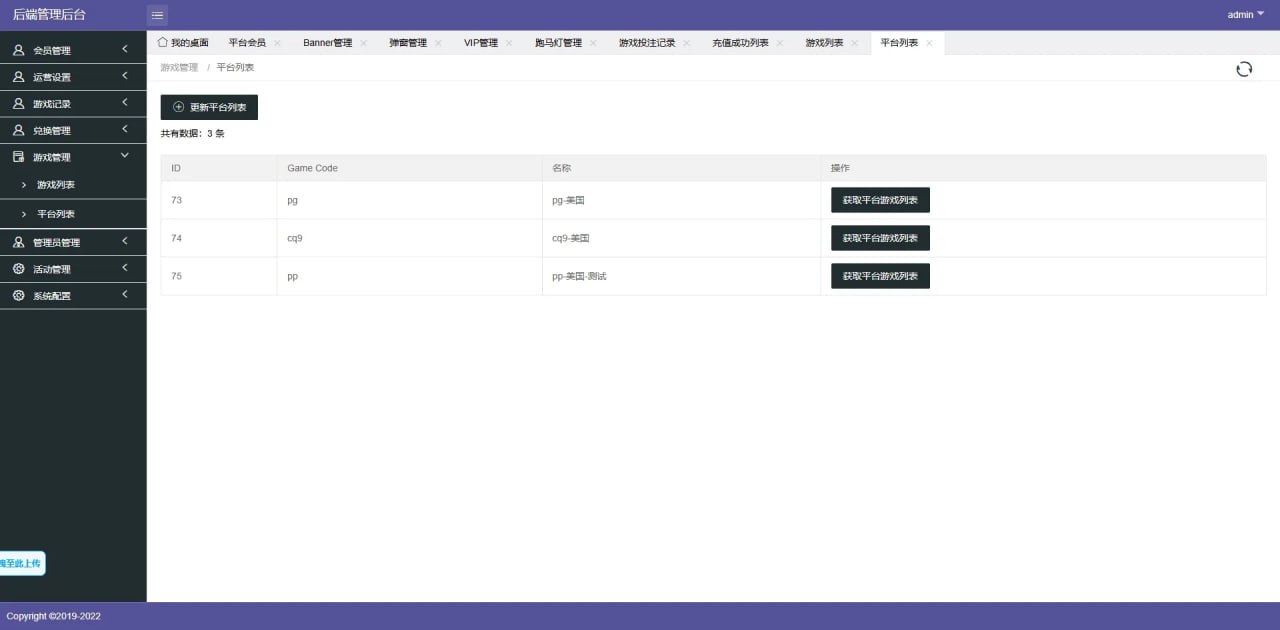Collapse the 游戏管理 menu chevron
The image size is (1280, 630).
click(124, 155)
